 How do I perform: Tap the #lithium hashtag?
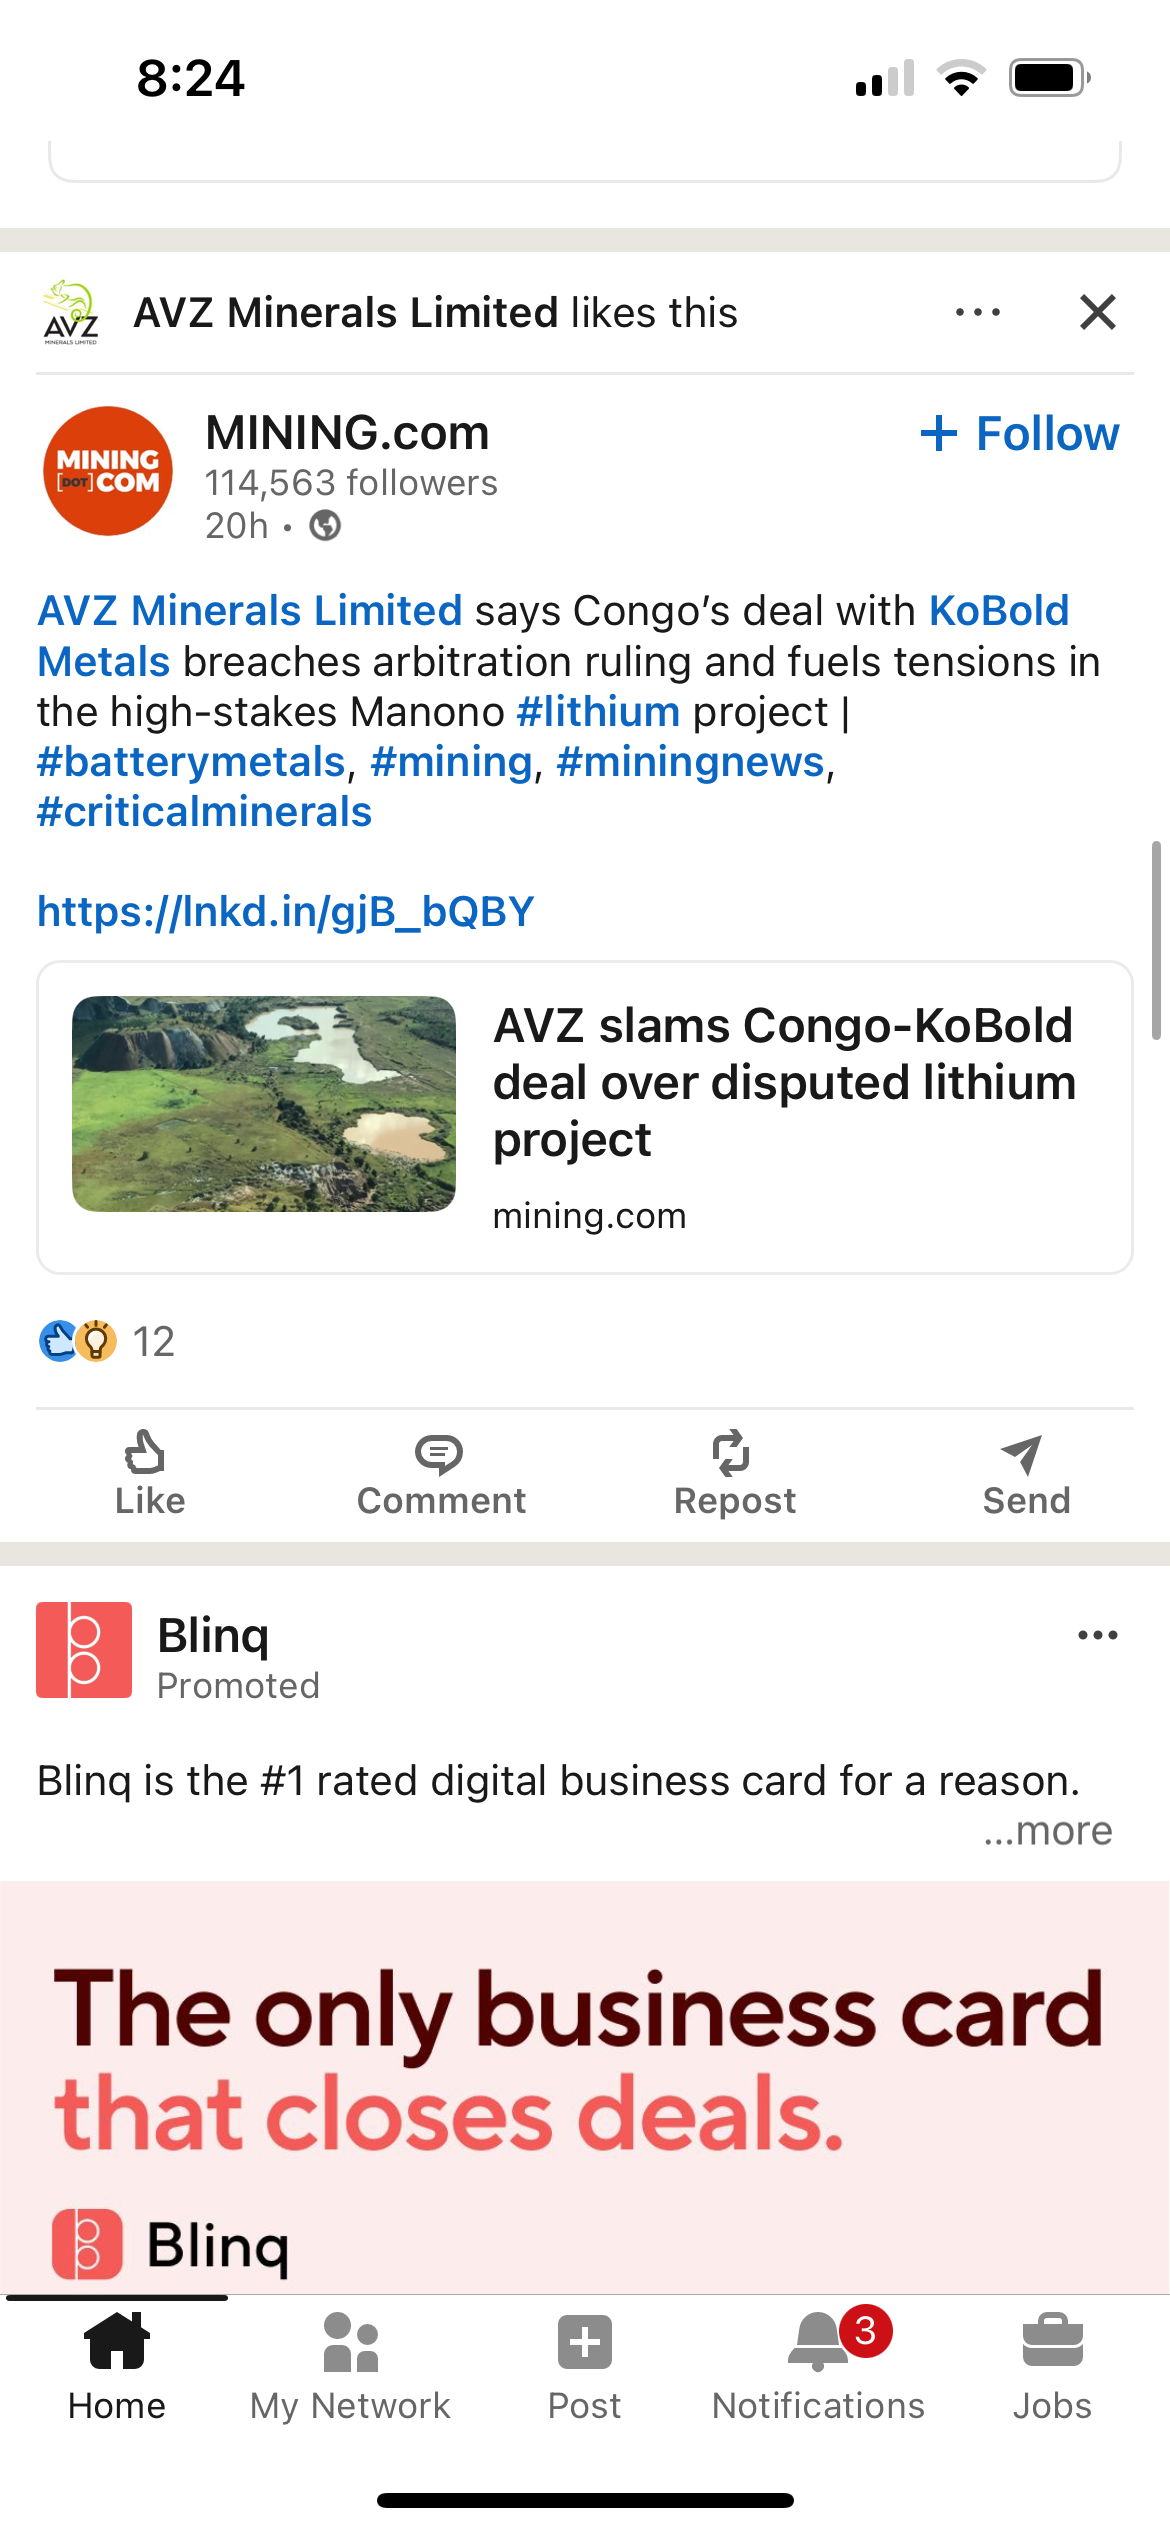click(598, 712)
